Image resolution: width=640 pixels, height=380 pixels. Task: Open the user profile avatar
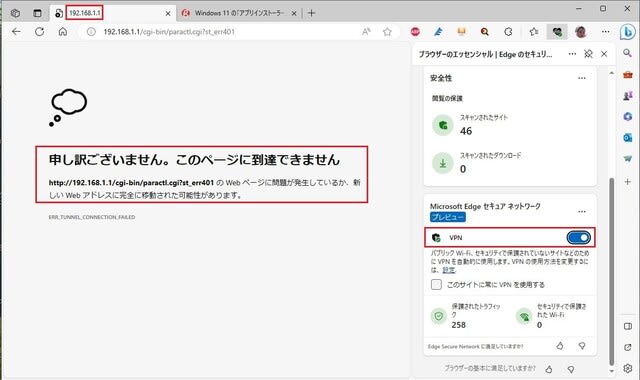[x=580, y=31]
